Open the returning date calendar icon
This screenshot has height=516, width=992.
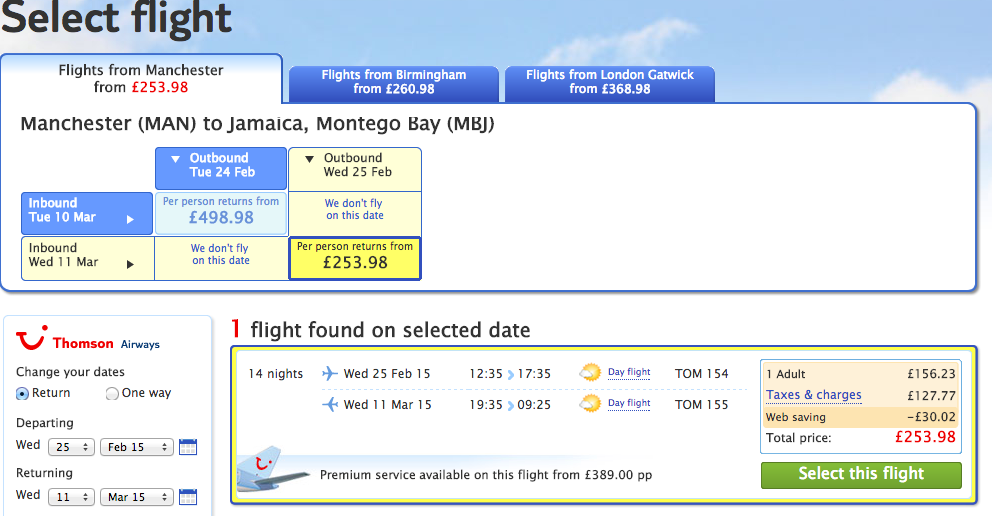click(188, 497)
